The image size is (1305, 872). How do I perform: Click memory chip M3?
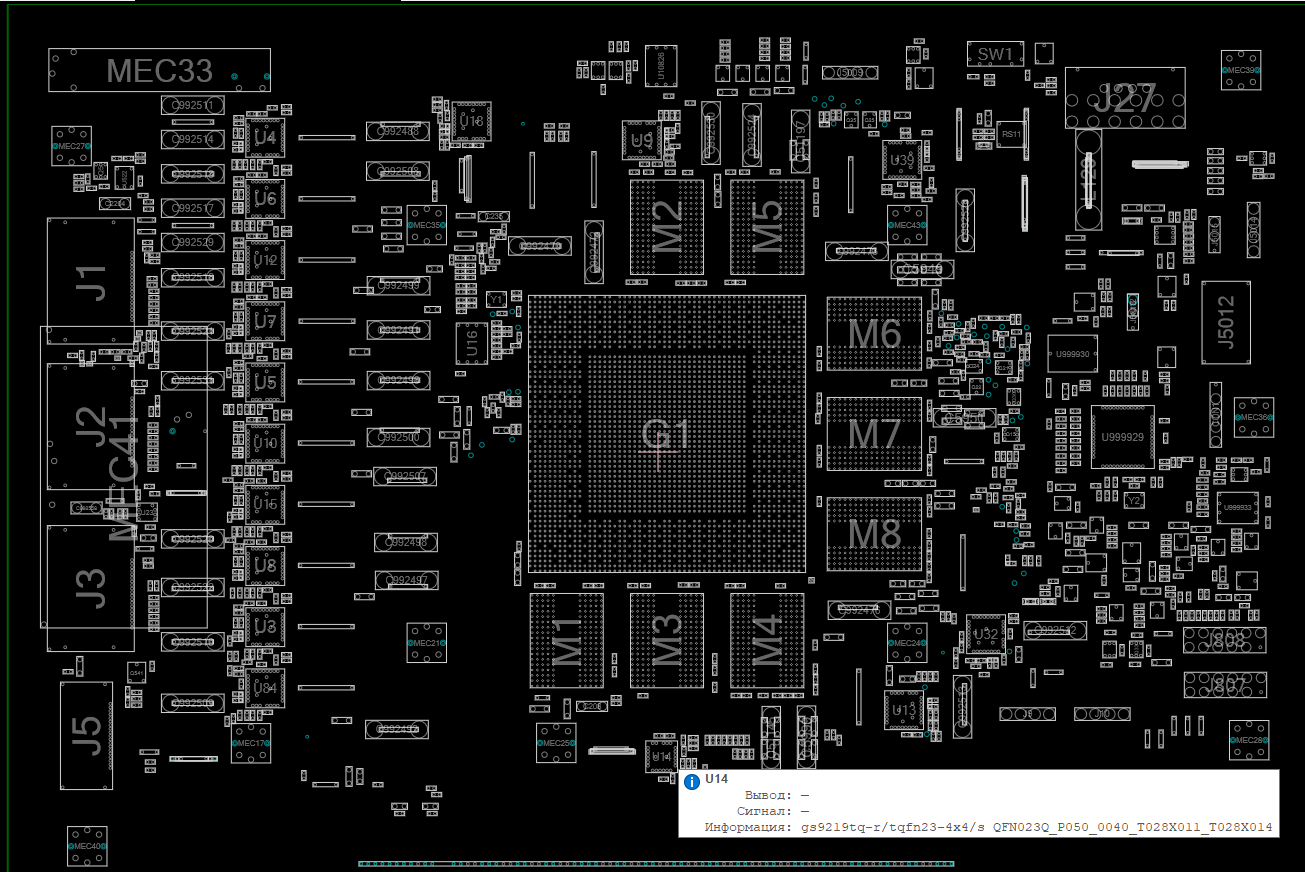[x=666, y=640]
